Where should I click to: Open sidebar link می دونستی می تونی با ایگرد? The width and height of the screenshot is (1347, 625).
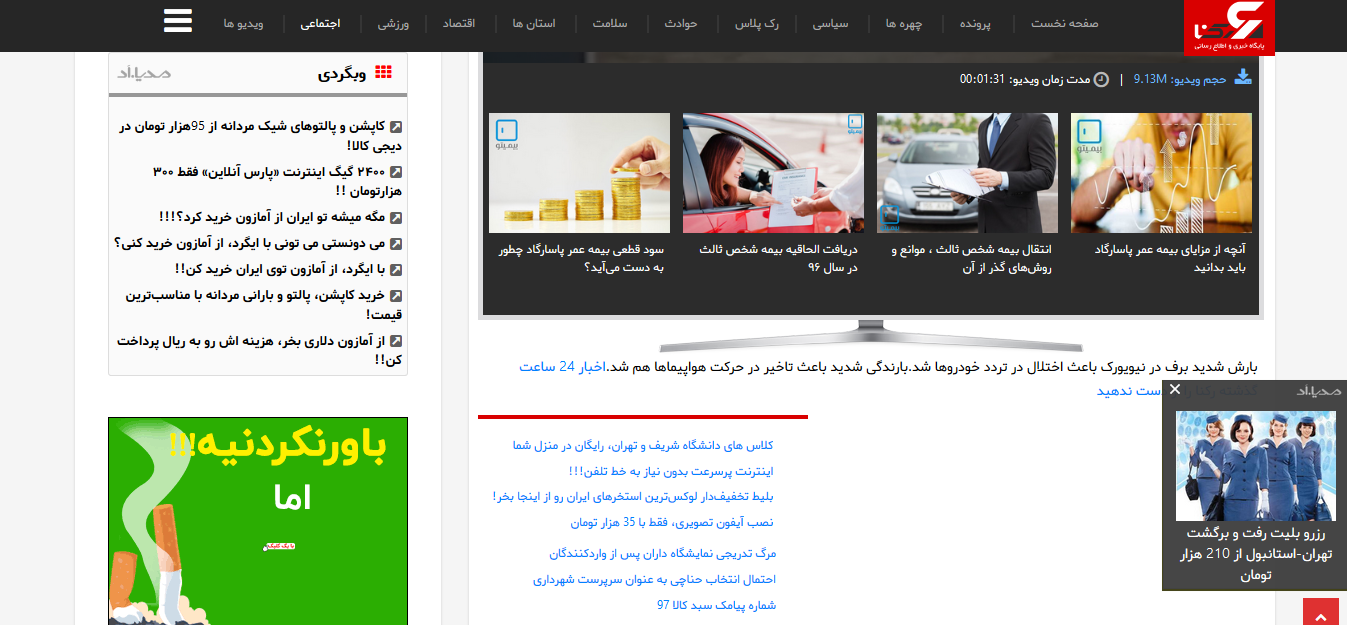click(x=250, y=243)
